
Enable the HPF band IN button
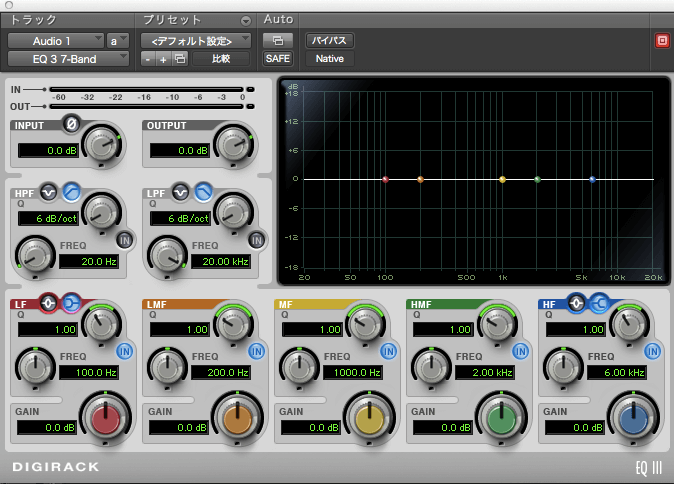point(125,240)
